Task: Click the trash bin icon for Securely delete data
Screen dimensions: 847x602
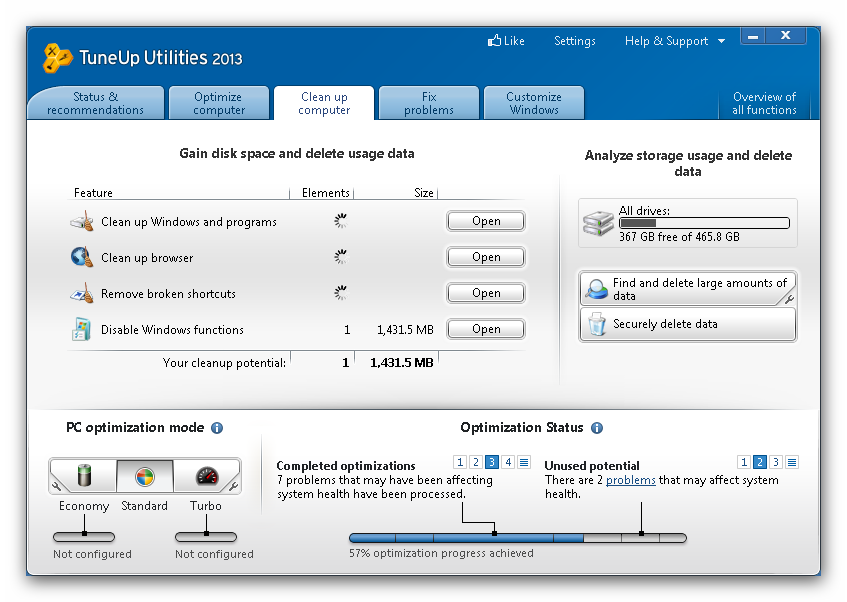Action: tap(597, 324)
